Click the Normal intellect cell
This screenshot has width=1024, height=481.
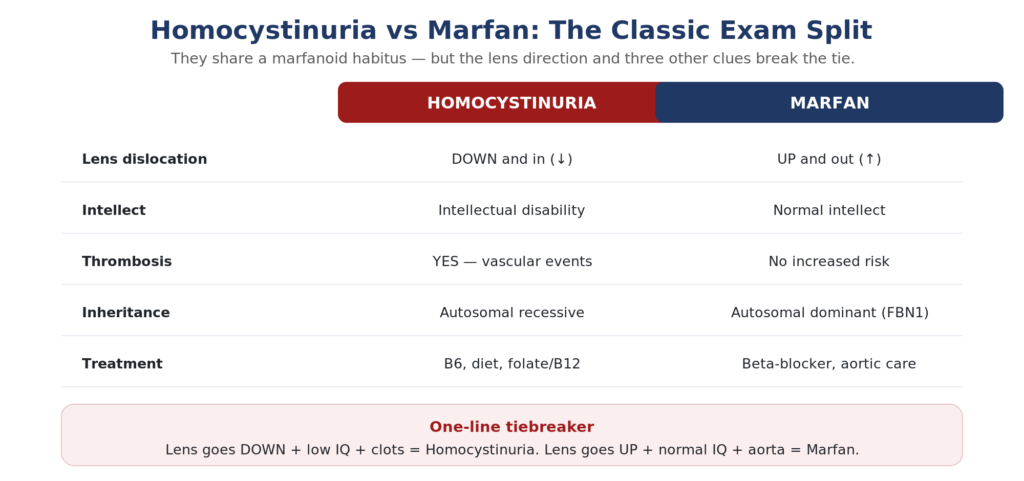click(x=829, y=210)
